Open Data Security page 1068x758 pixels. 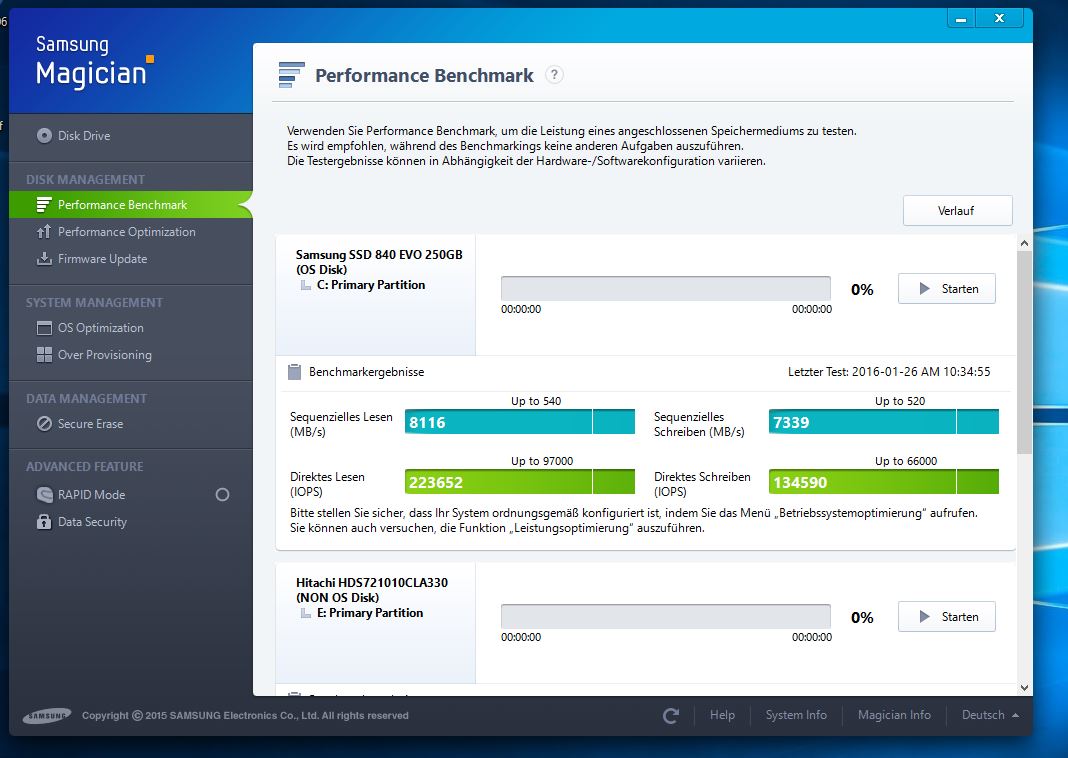click(92, 522)
